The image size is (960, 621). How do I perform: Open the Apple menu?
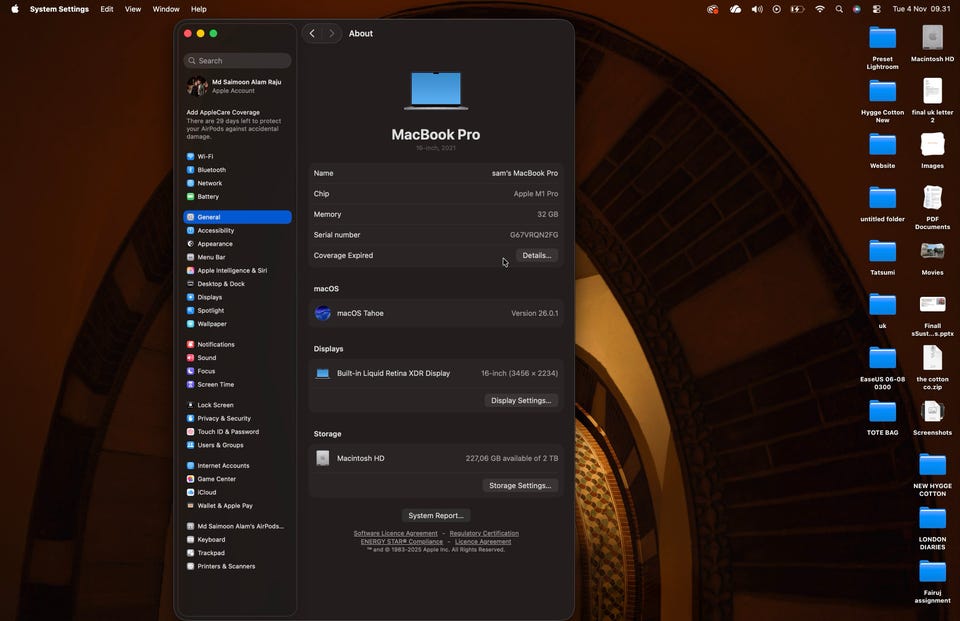tap(15, 9)
